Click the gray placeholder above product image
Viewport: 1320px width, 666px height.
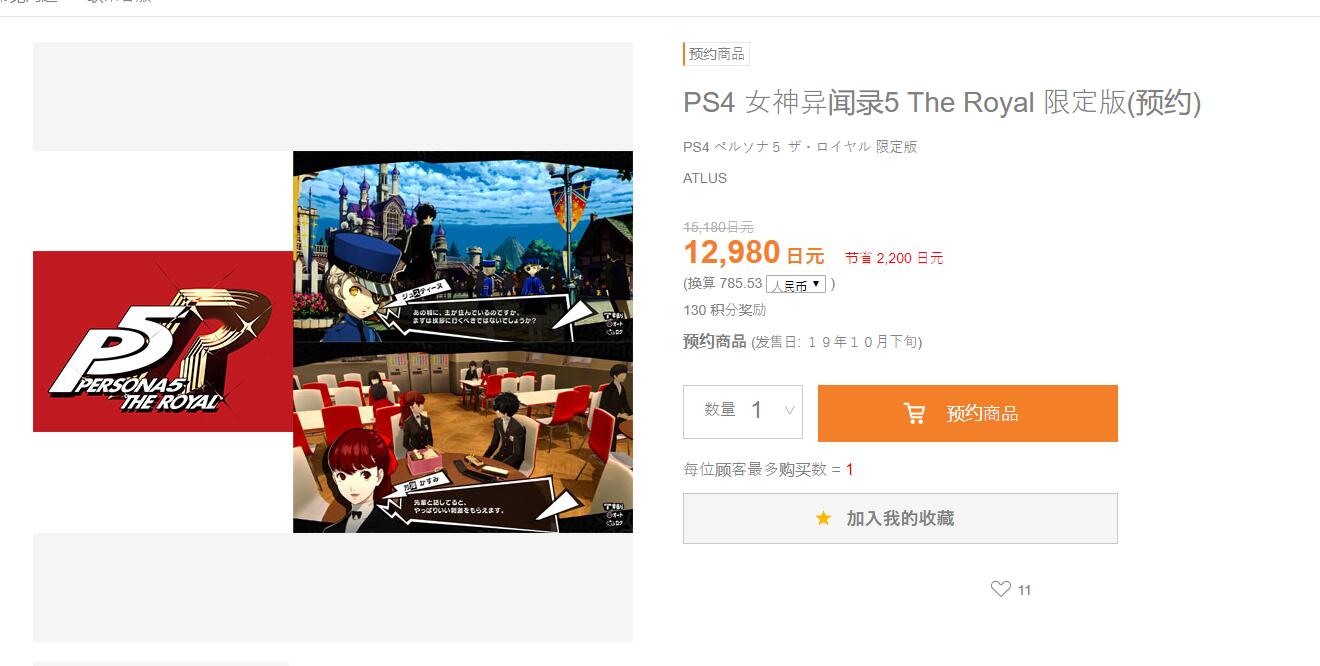[333, 96]
